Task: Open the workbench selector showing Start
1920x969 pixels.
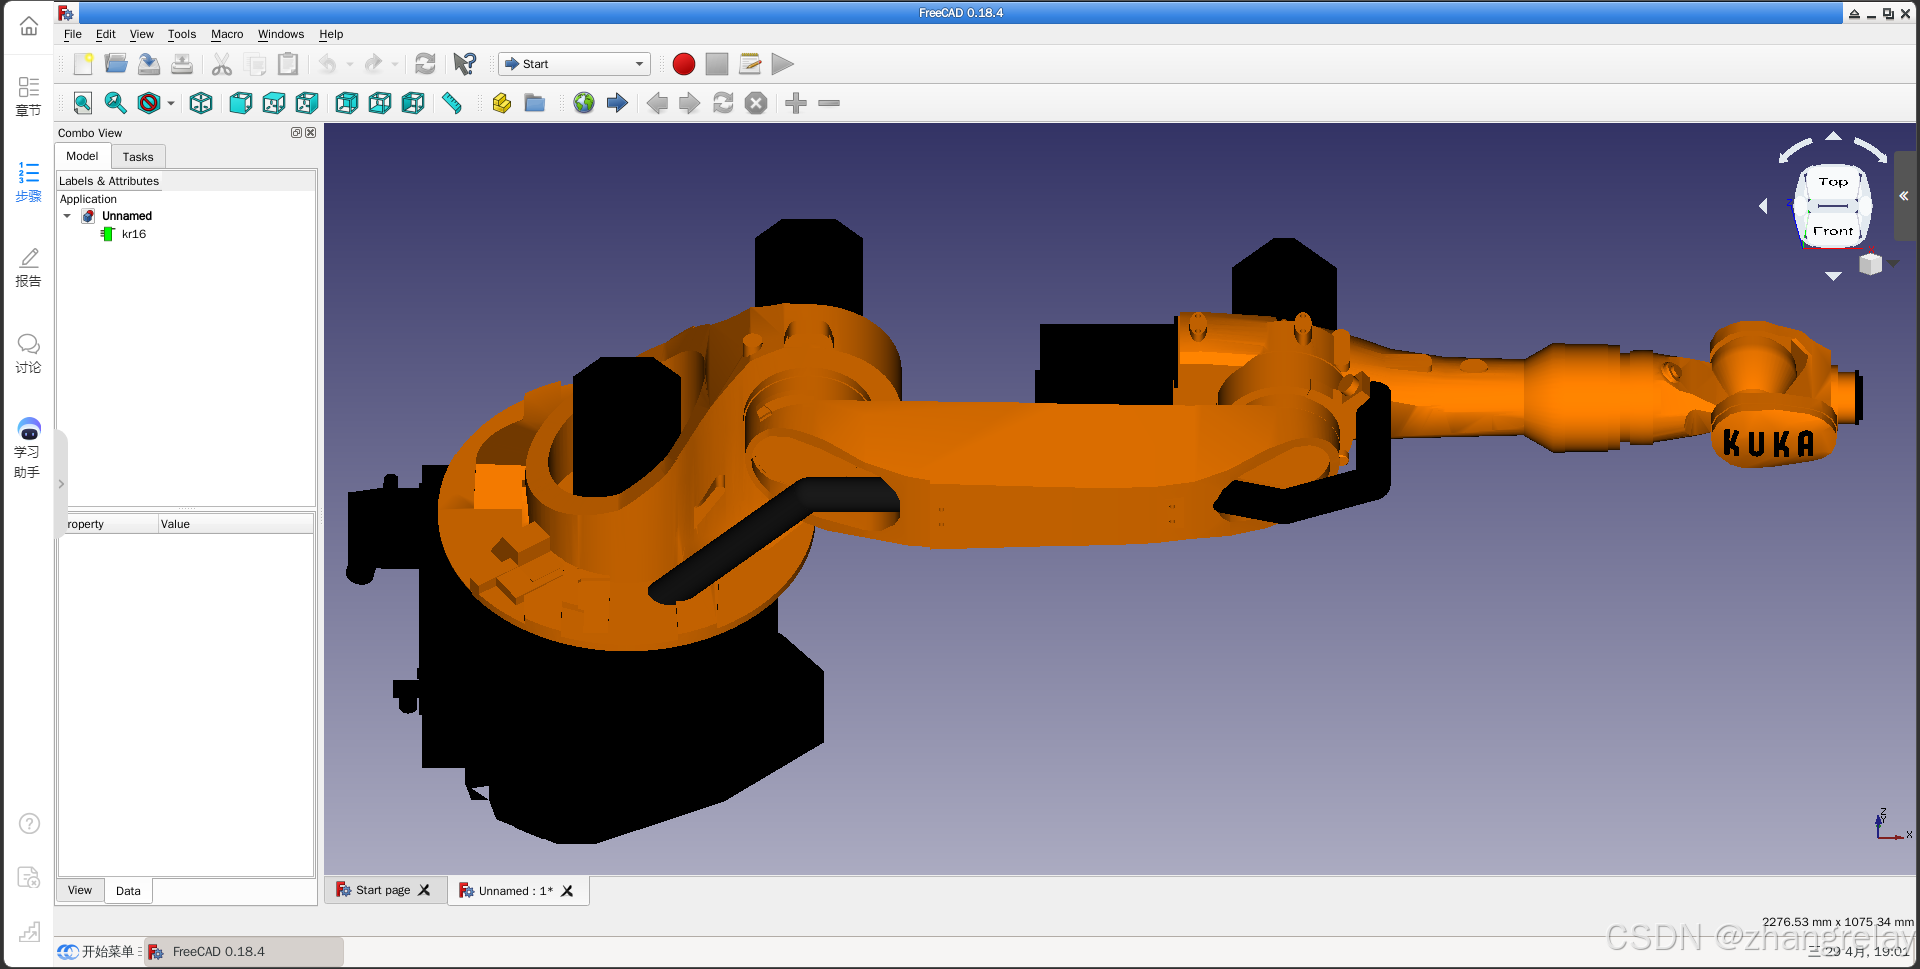Action: 575,64
